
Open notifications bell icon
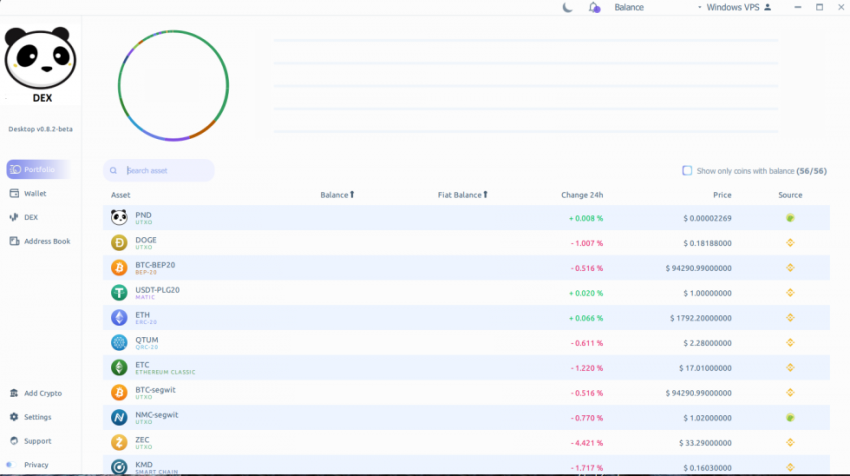(x=594, y=8)
